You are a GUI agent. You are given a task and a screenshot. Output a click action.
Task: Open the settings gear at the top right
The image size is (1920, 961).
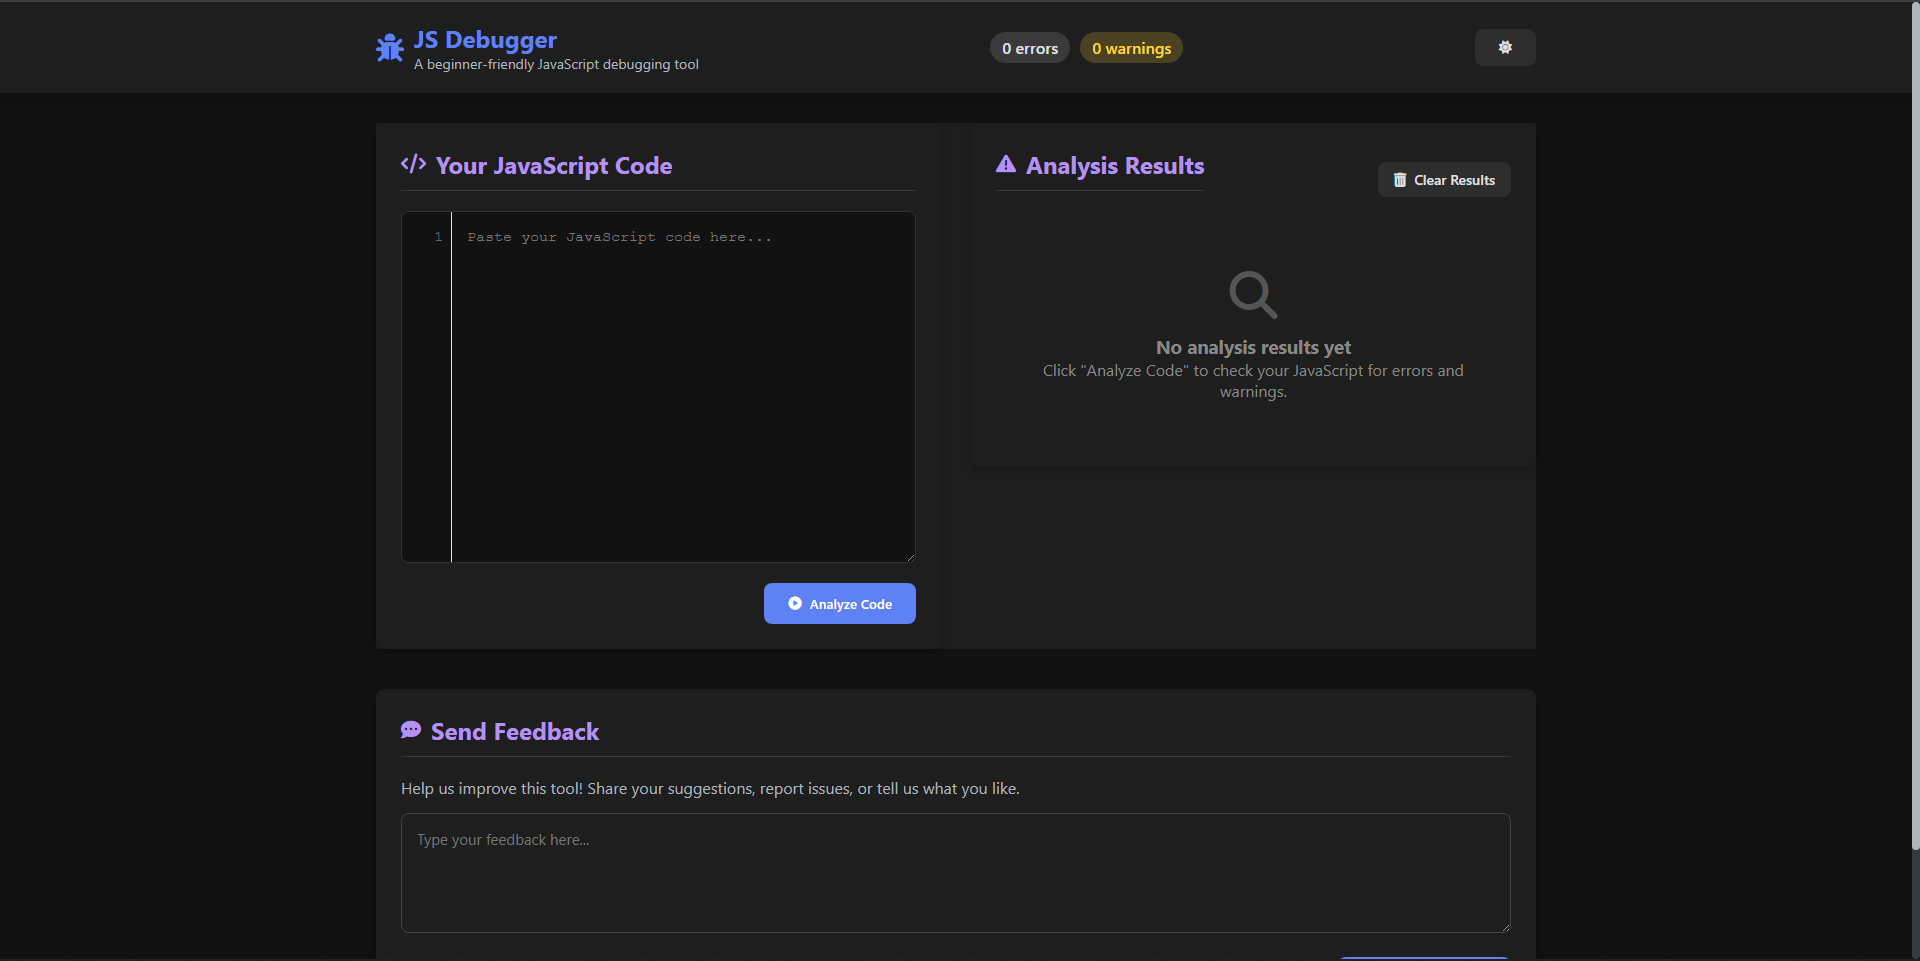point(1505,47)
